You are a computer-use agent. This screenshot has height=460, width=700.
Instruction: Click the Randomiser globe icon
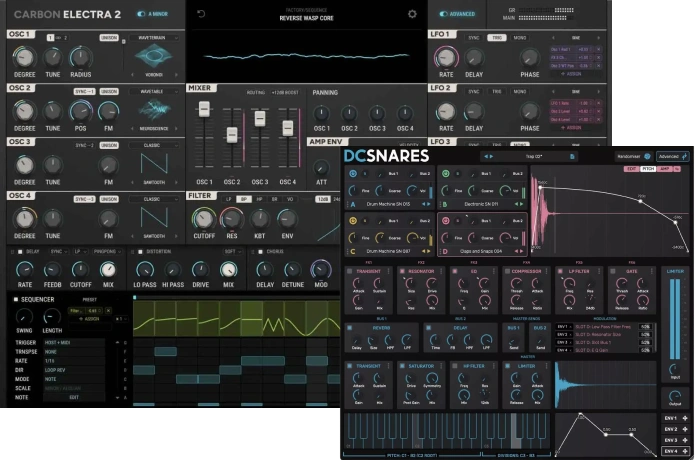pos(647,156)
